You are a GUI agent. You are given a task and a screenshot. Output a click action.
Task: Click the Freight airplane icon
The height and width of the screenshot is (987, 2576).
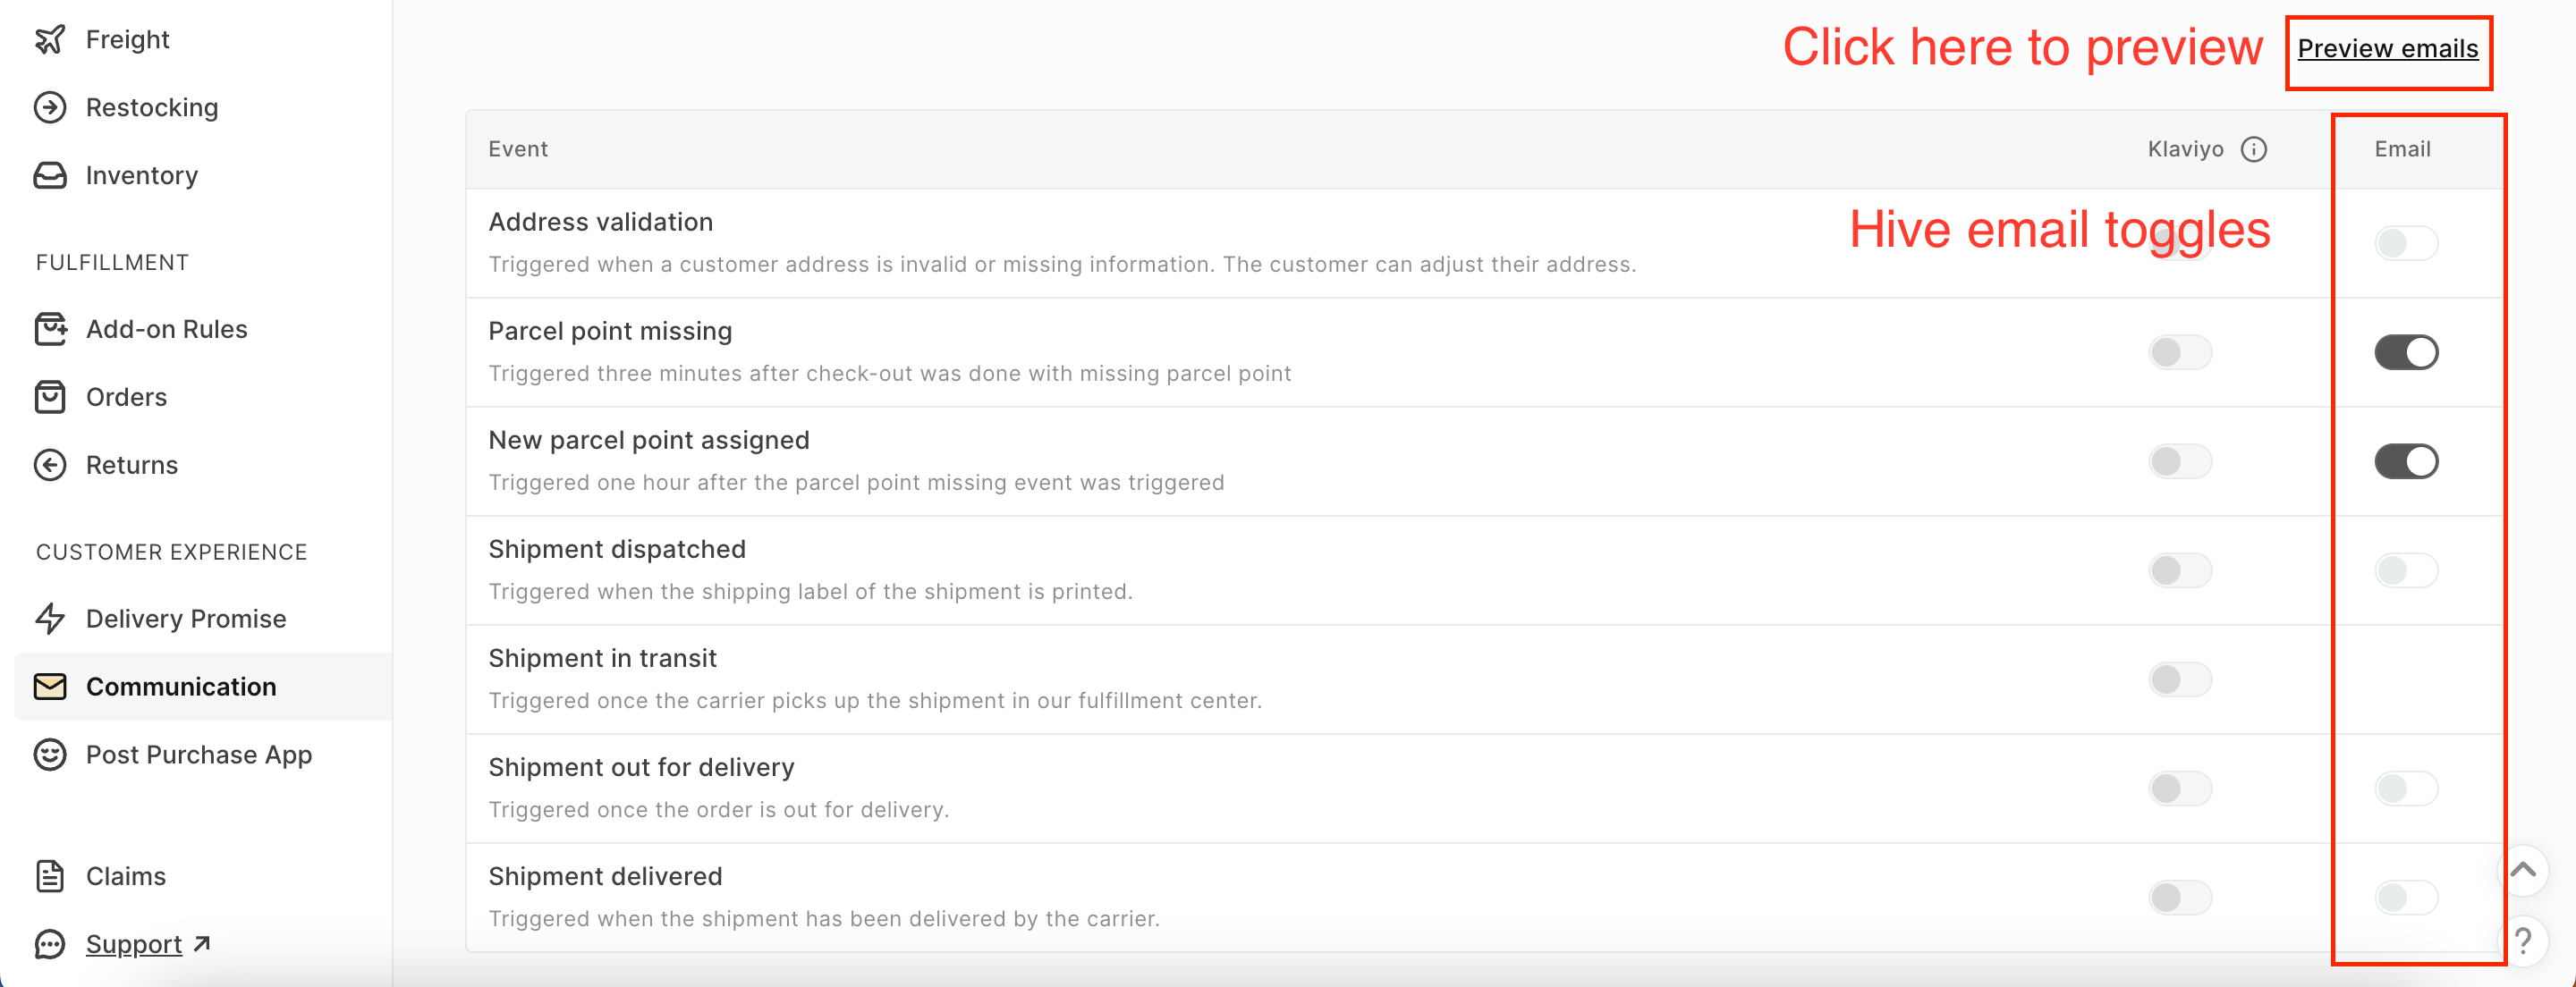click(50, 39)
